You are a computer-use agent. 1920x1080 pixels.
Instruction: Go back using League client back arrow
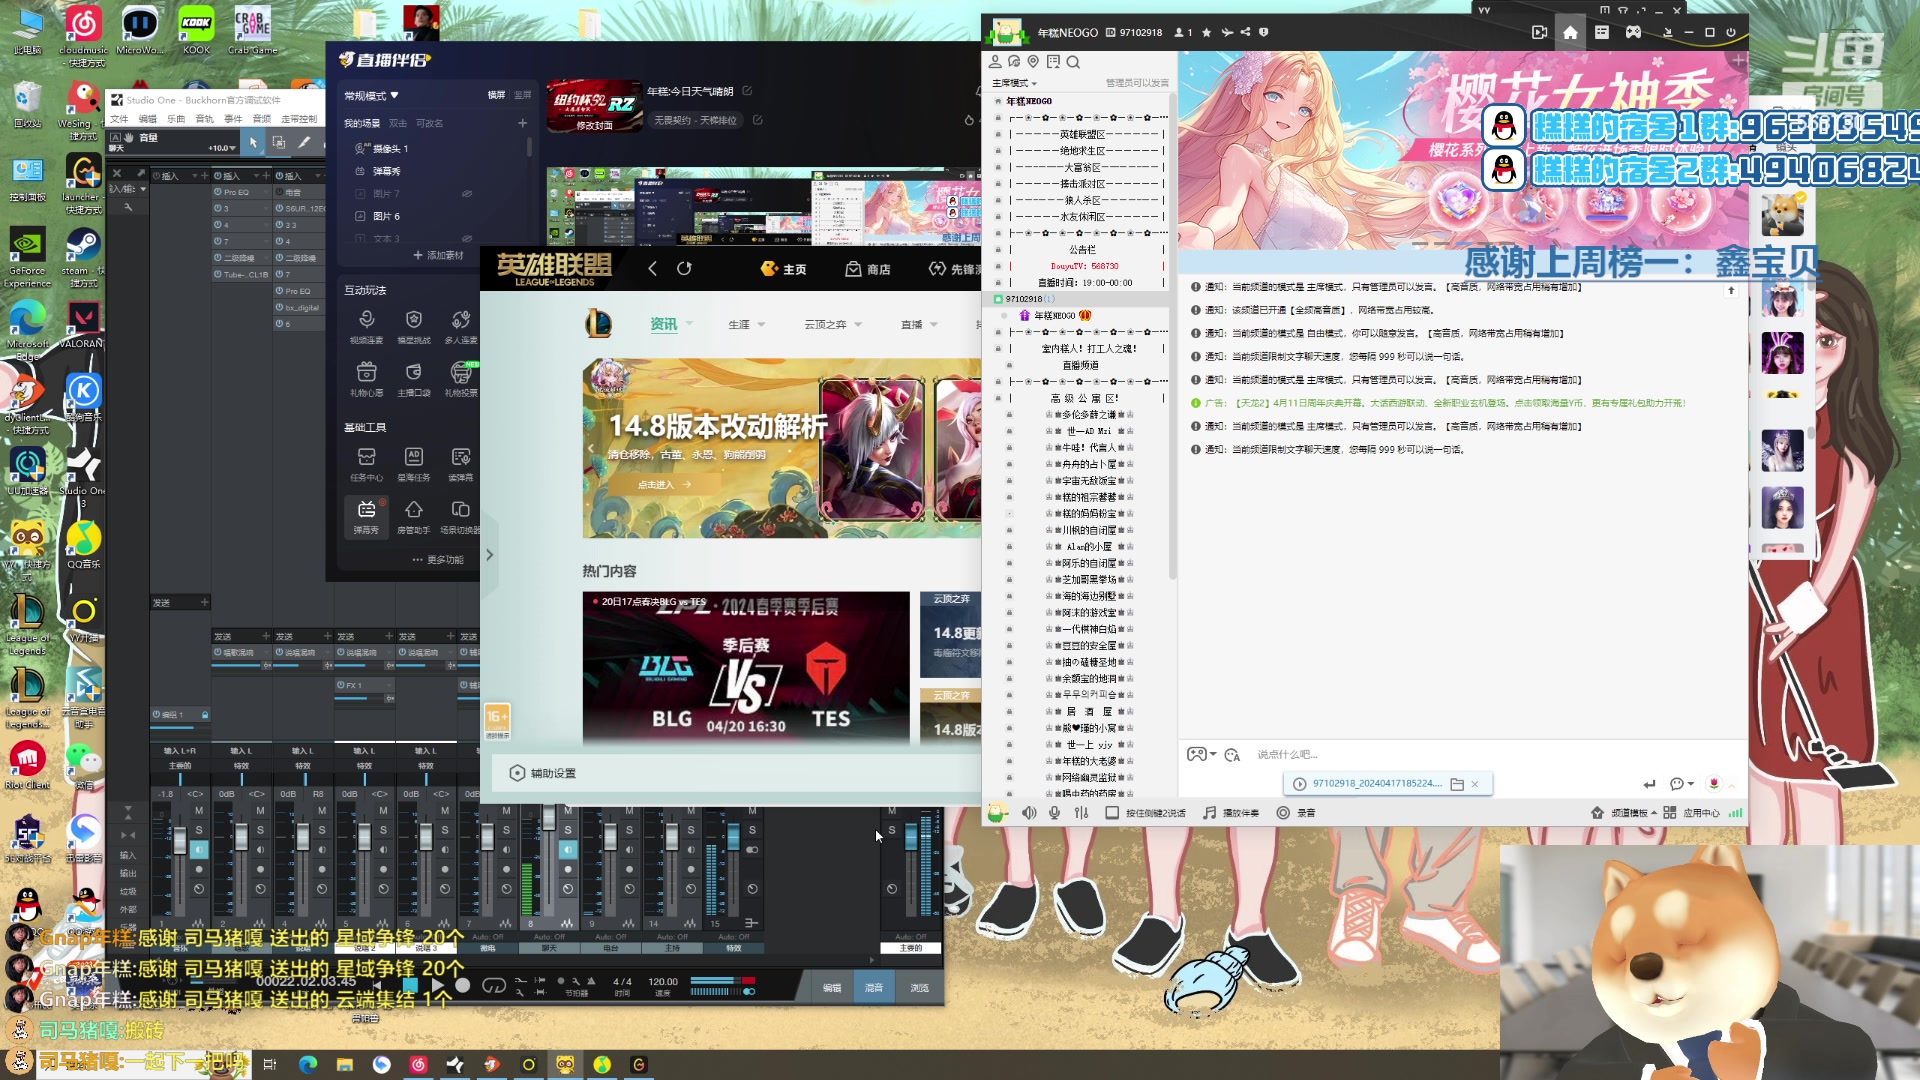pos(652,268)
